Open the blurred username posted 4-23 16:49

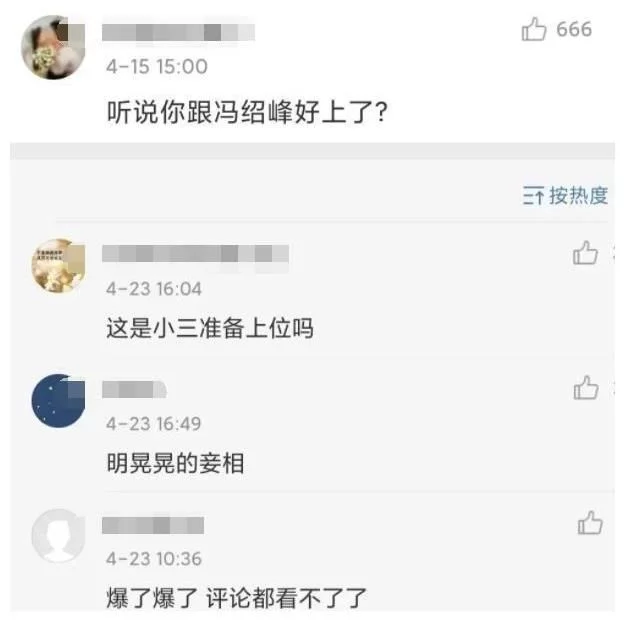(x=134, y=390)
